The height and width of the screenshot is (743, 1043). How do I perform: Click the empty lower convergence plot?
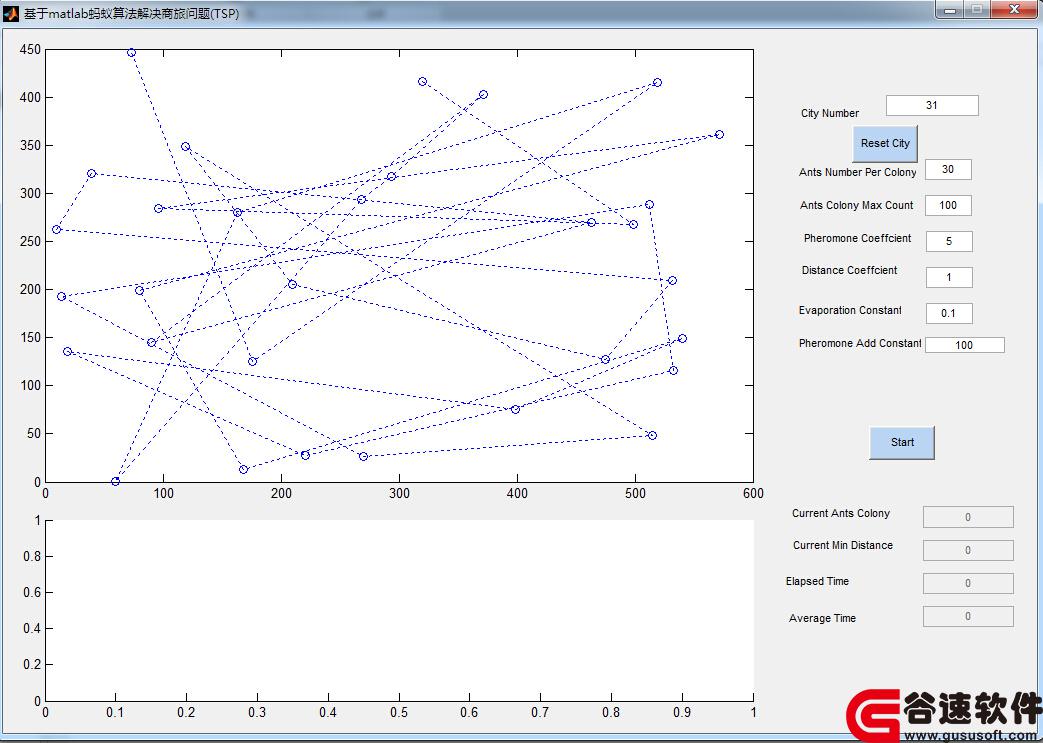[x=399, y=610]
